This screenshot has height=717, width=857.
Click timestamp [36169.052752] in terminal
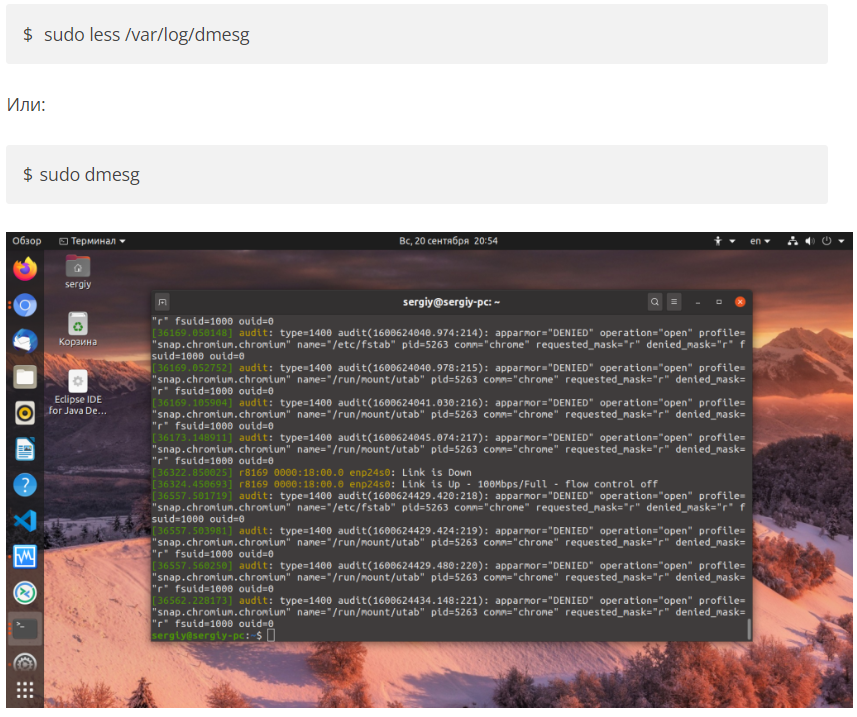point(192,368)
